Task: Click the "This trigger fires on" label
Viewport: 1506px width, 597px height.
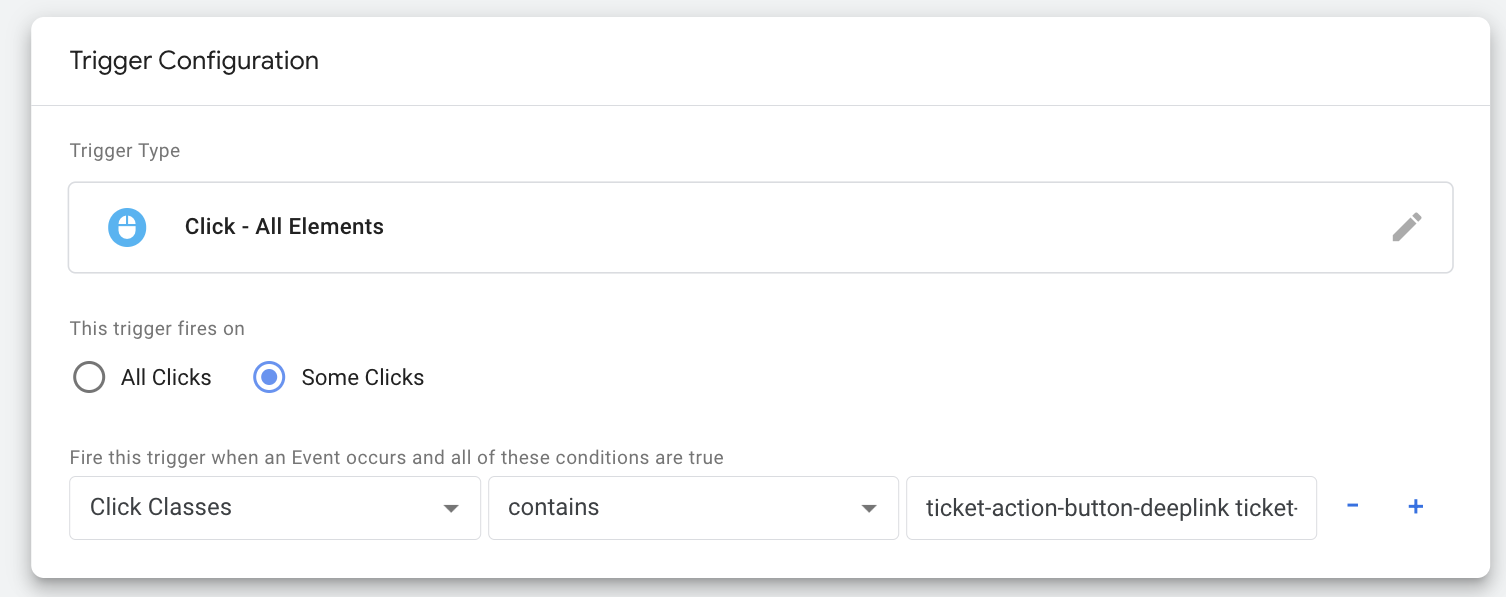Action: (x=157, y=328)
